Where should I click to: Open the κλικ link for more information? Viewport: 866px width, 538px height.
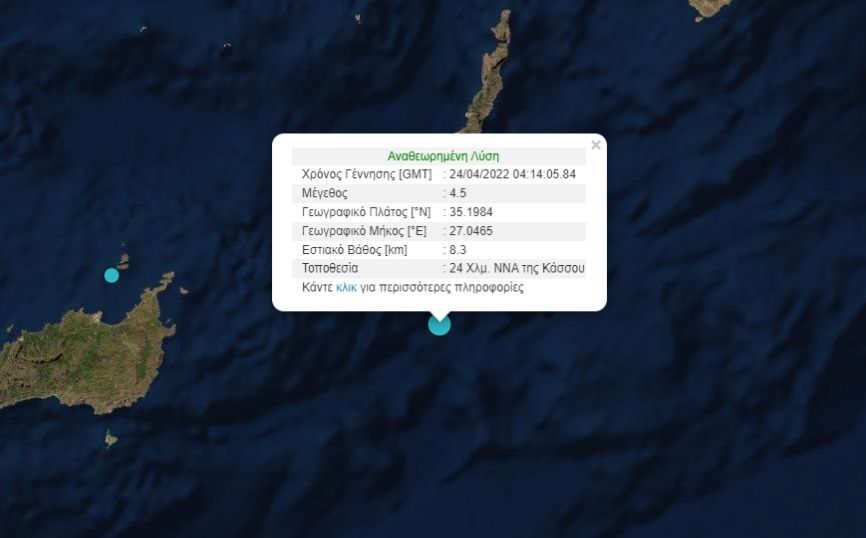(x=346, y=287)
